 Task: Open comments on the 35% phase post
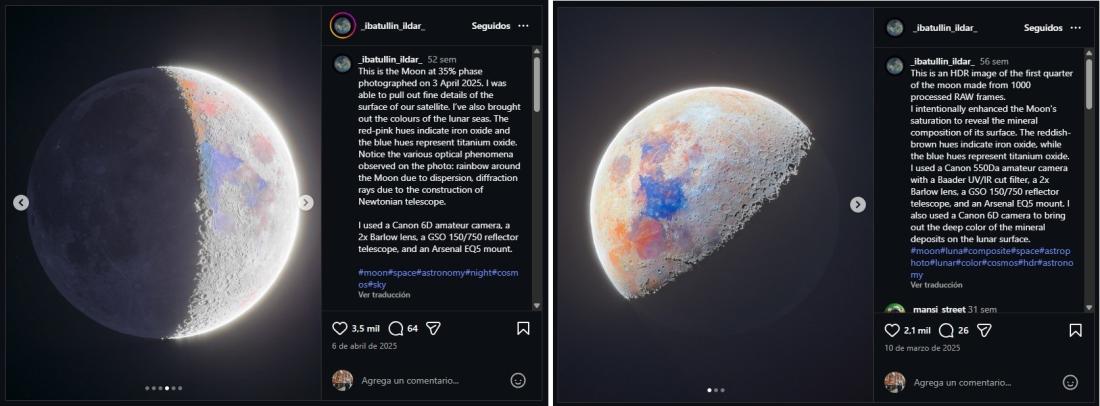point(396,328)
